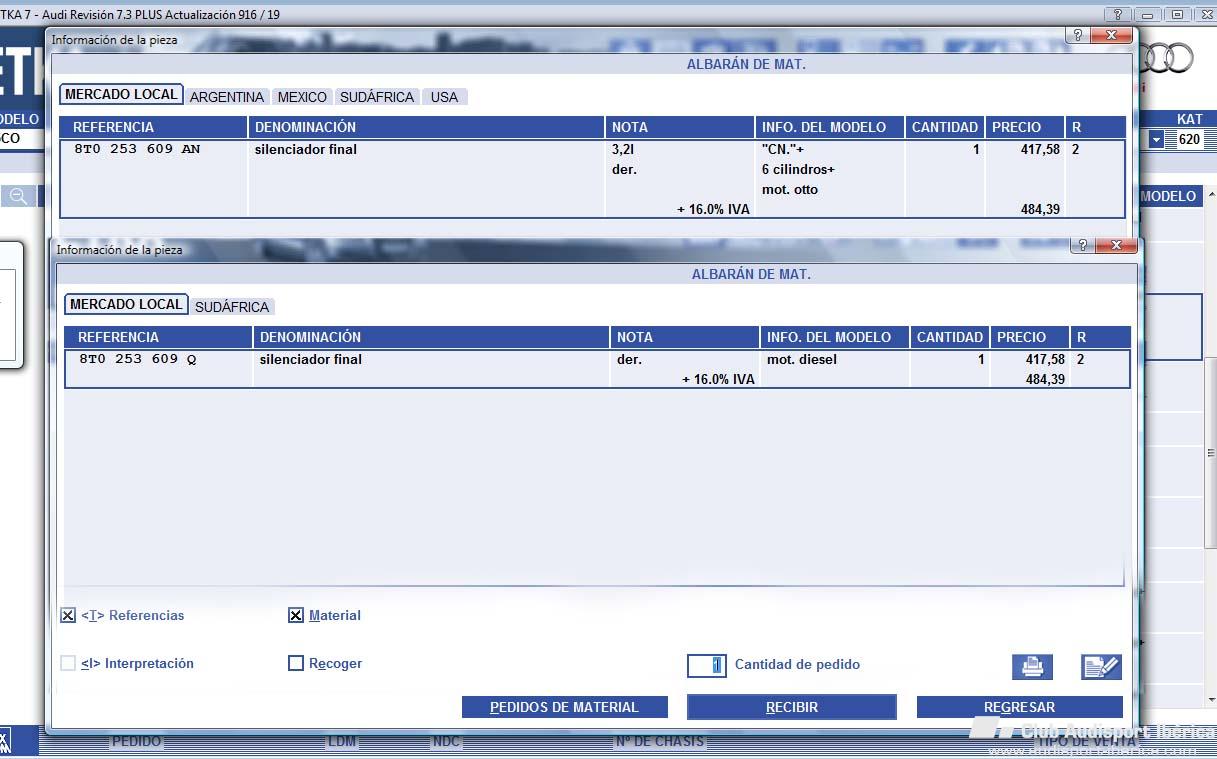The width and height of the screenshot is (1217, 759).
Task: Click total 484,39 in the 609 AN row
Action: (x=1040, y=210)
